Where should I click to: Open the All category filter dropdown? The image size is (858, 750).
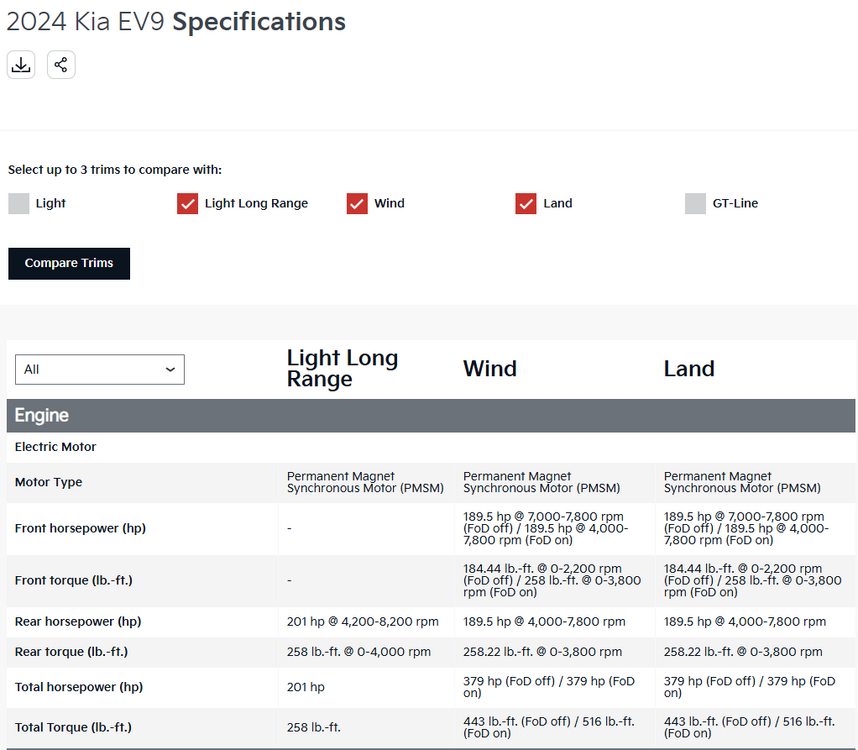pos(100,369)
